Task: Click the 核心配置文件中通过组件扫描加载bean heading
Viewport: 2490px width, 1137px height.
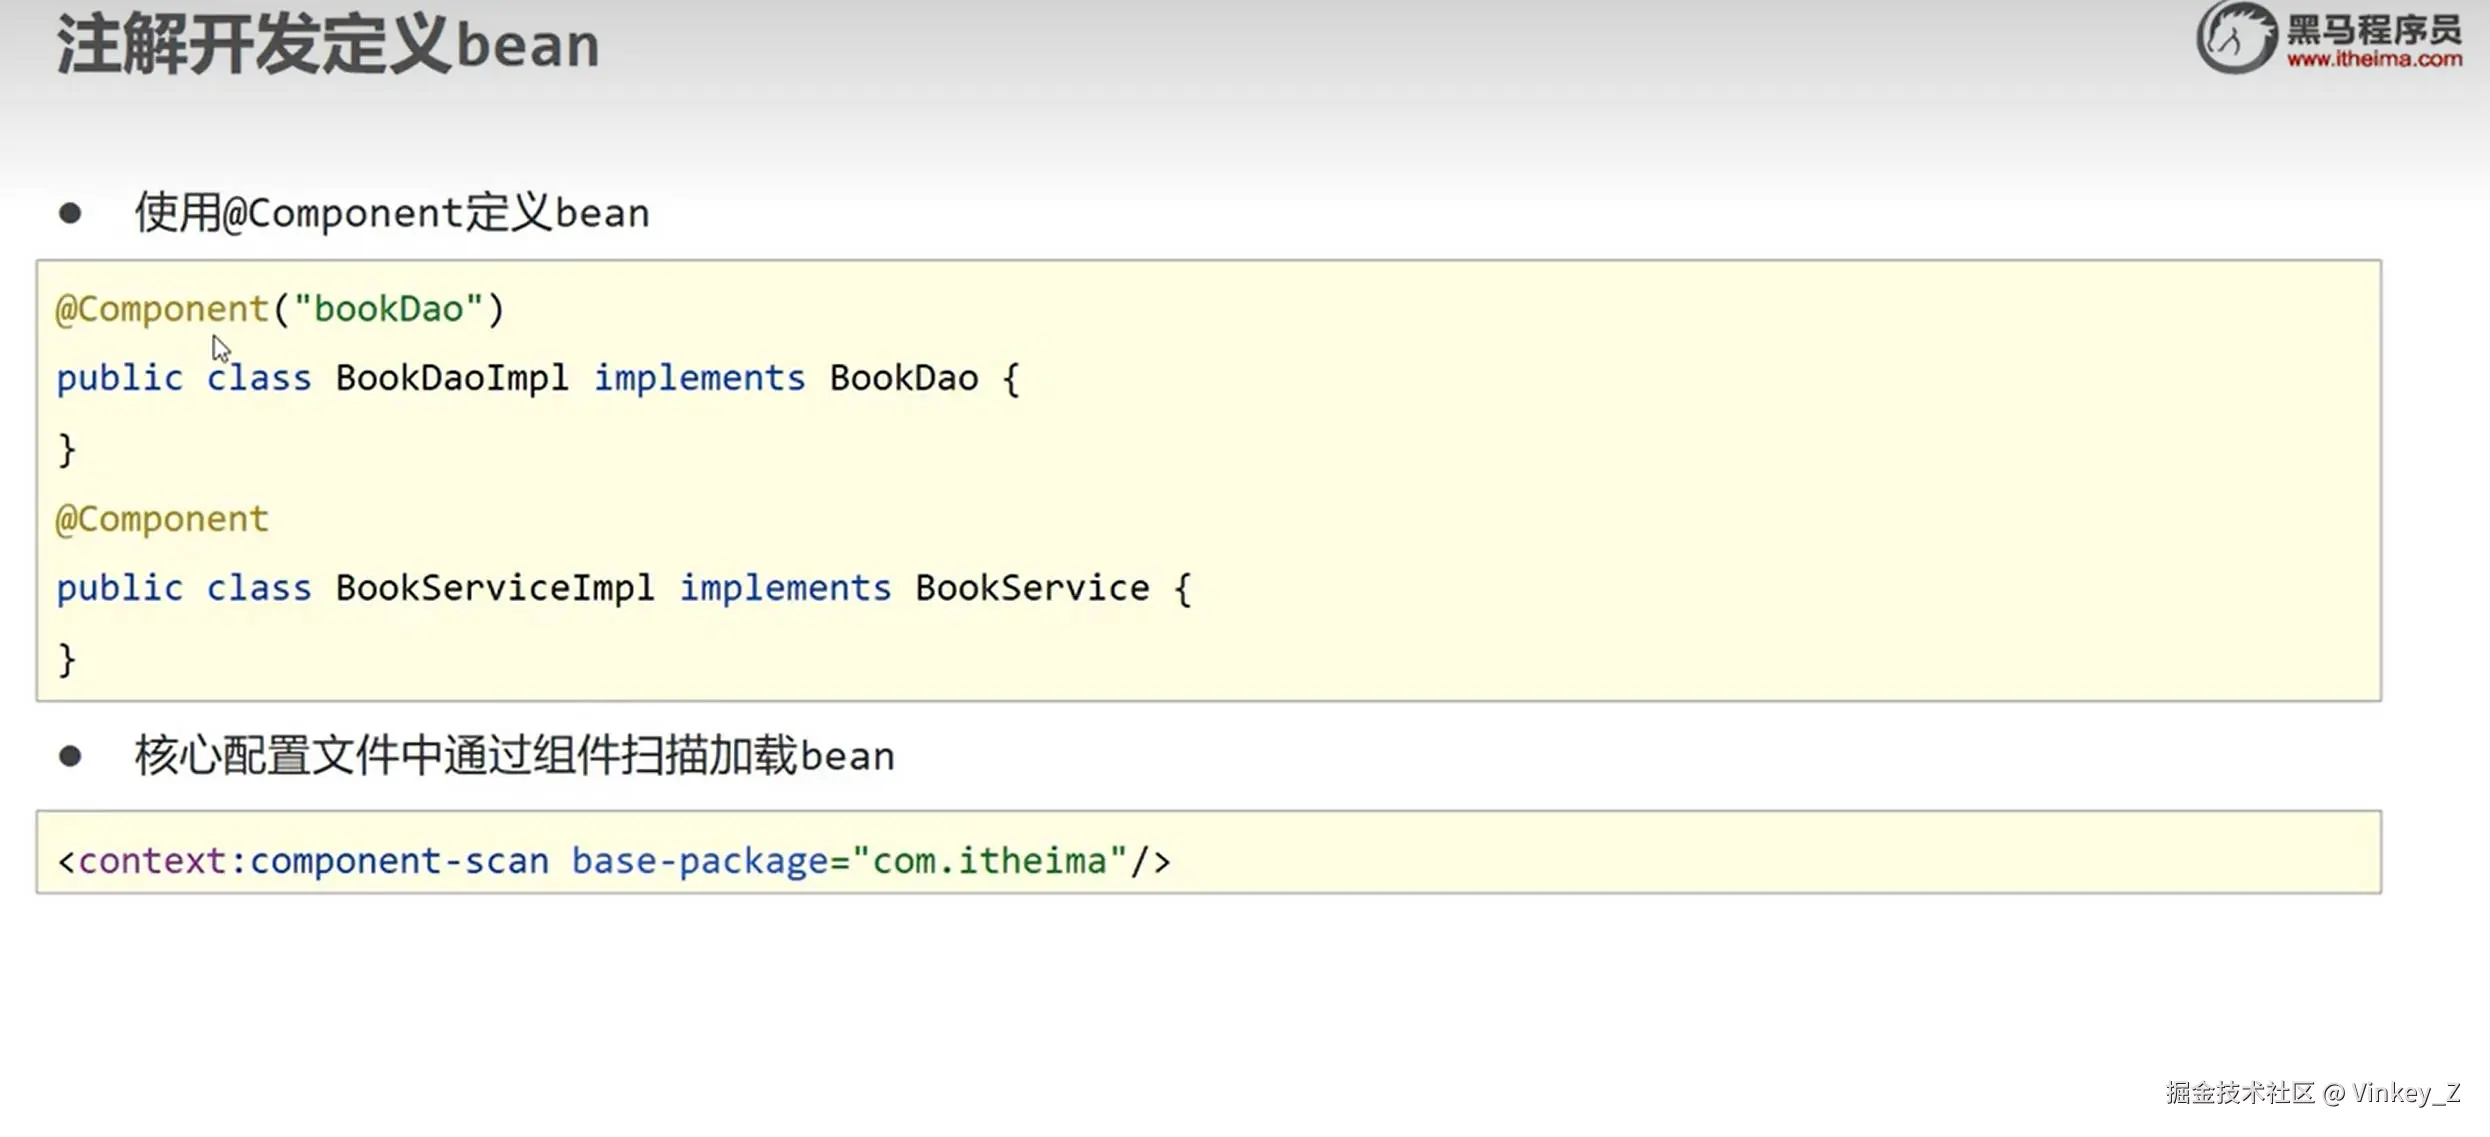Action: tap(514, 756)
